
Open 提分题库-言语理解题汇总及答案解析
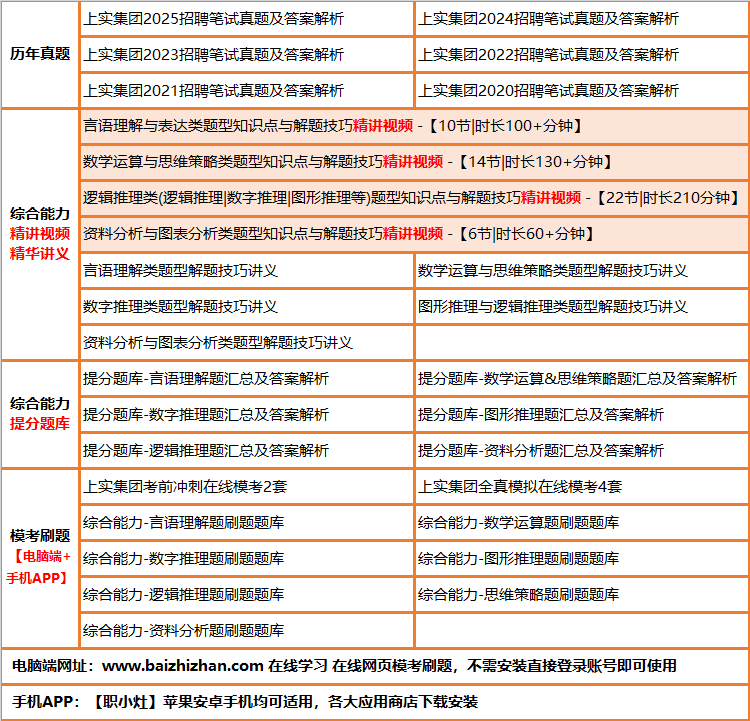coord(205,379)
